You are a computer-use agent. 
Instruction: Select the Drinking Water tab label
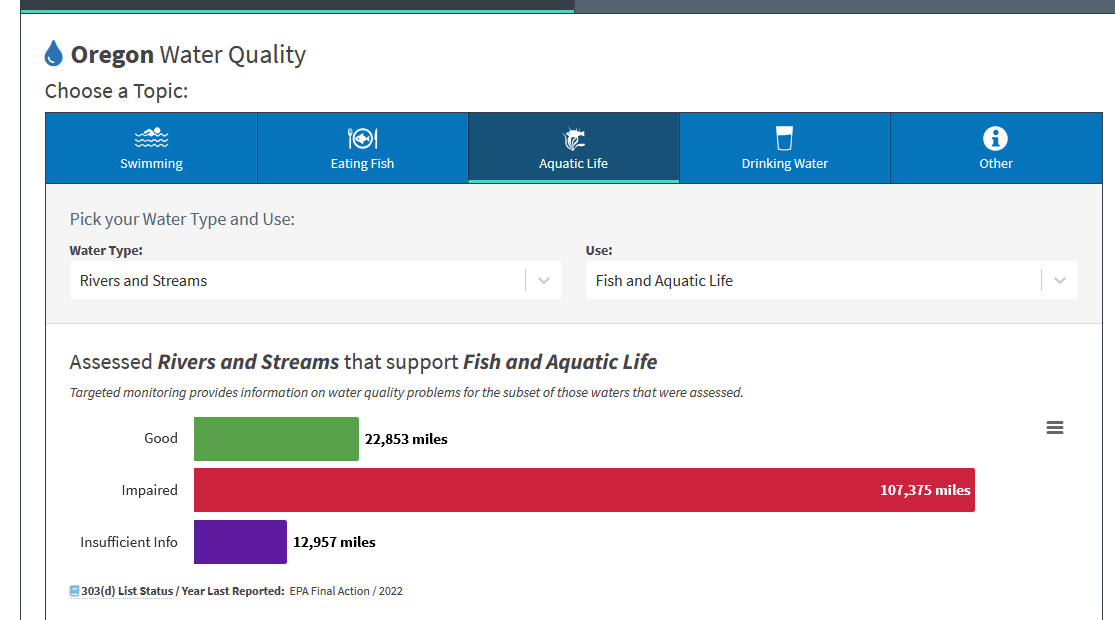tap(784, 164)
